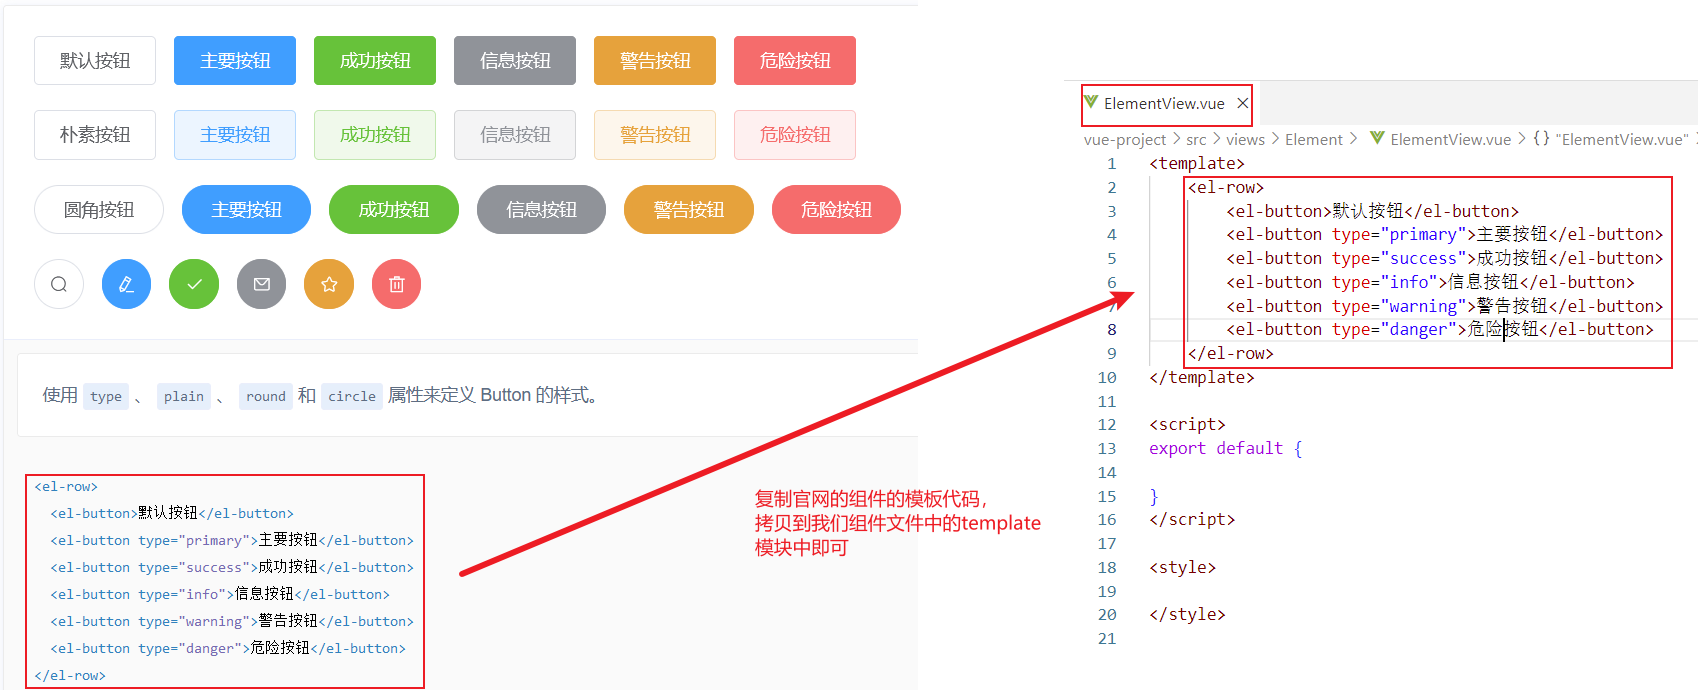Open the views folder breadcrumb
Screen dimensions: 1700x700
click(x=1245, y=140)
